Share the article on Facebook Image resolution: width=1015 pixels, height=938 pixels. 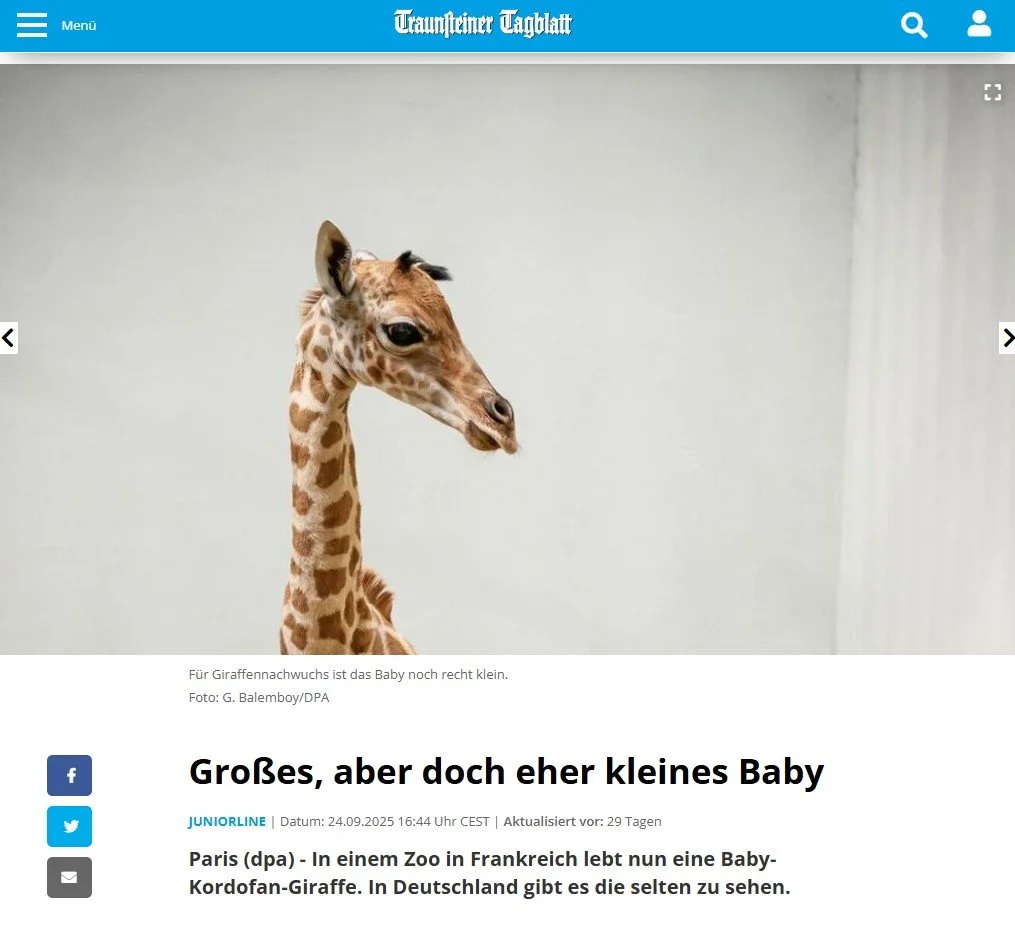[69, 775]
